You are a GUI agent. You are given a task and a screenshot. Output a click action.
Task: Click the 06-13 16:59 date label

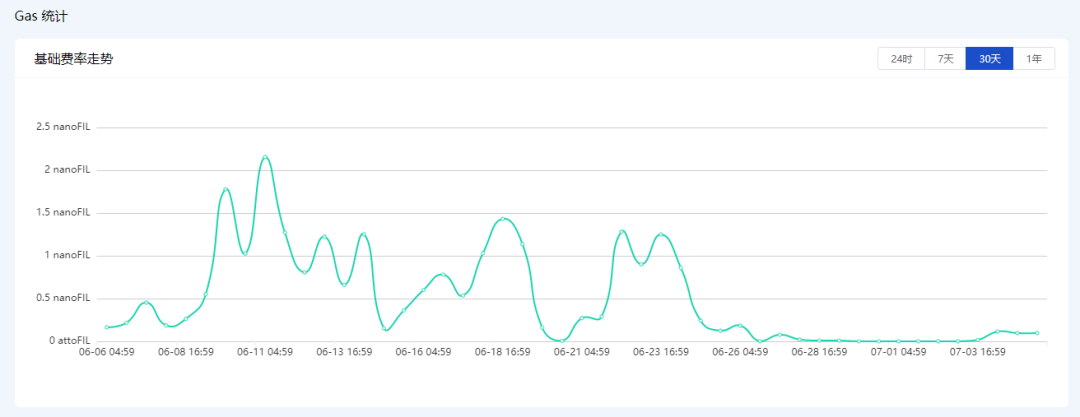(x=344, y=352)
